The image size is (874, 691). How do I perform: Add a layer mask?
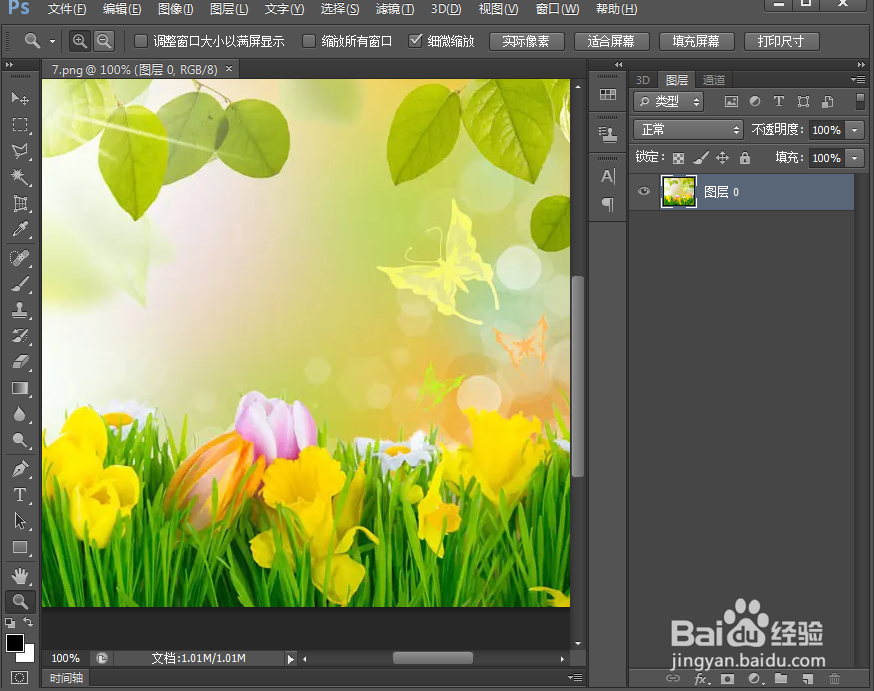click(x=727, y=679)
